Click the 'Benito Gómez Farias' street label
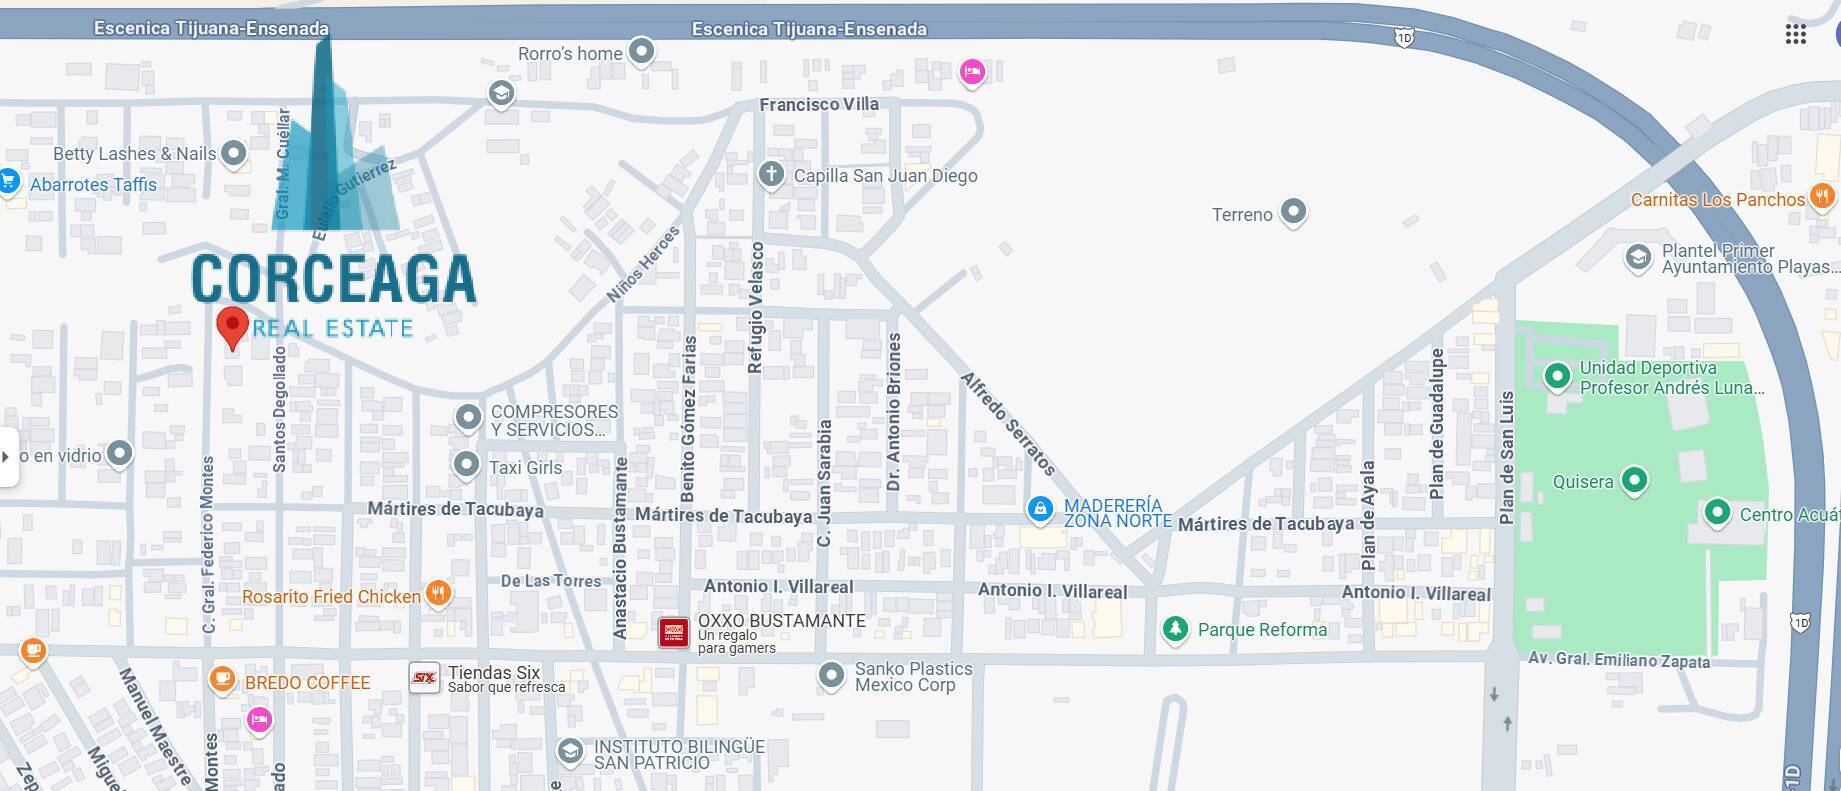This screenshot has width=1841, height=791. coord(688,418)
